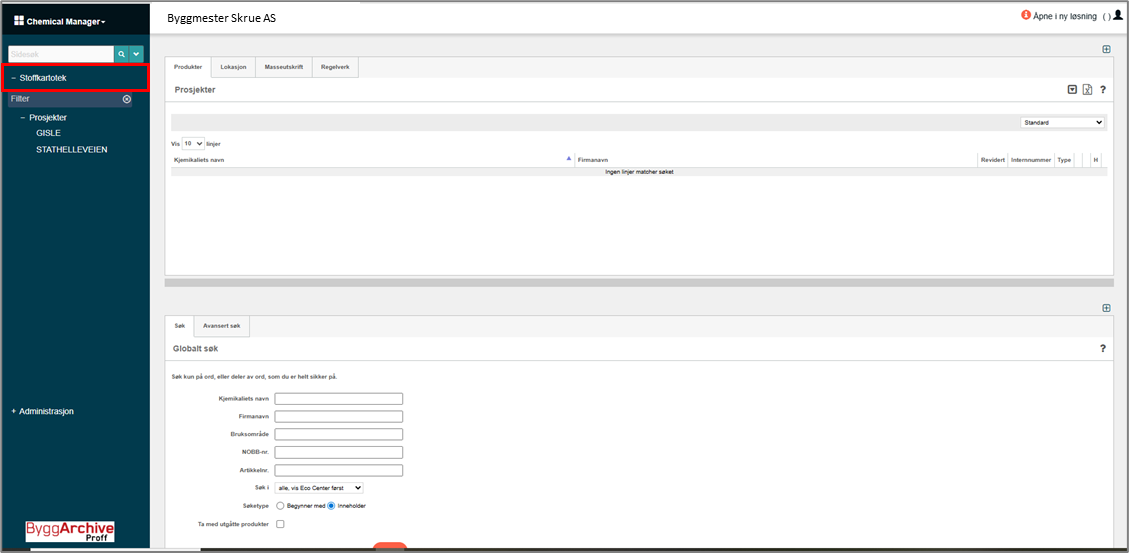Open the Søk i dropdown
The image size is (1129, 553).
click(319, 487)
